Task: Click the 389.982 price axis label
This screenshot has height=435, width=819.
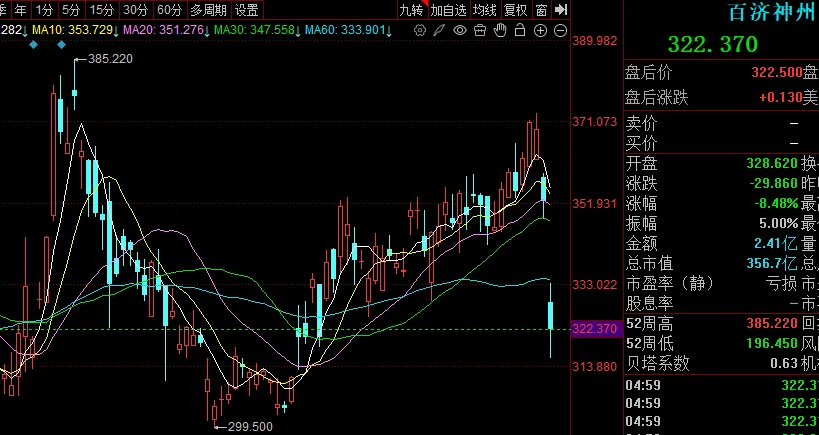Action: tap(595, 41)
